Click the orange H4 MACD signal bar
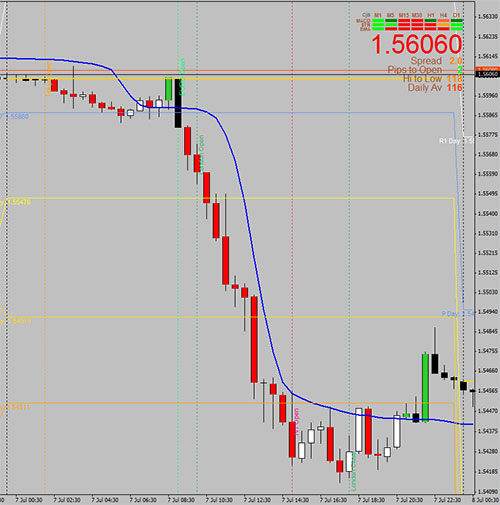500x505 pixels. [443, 21]
